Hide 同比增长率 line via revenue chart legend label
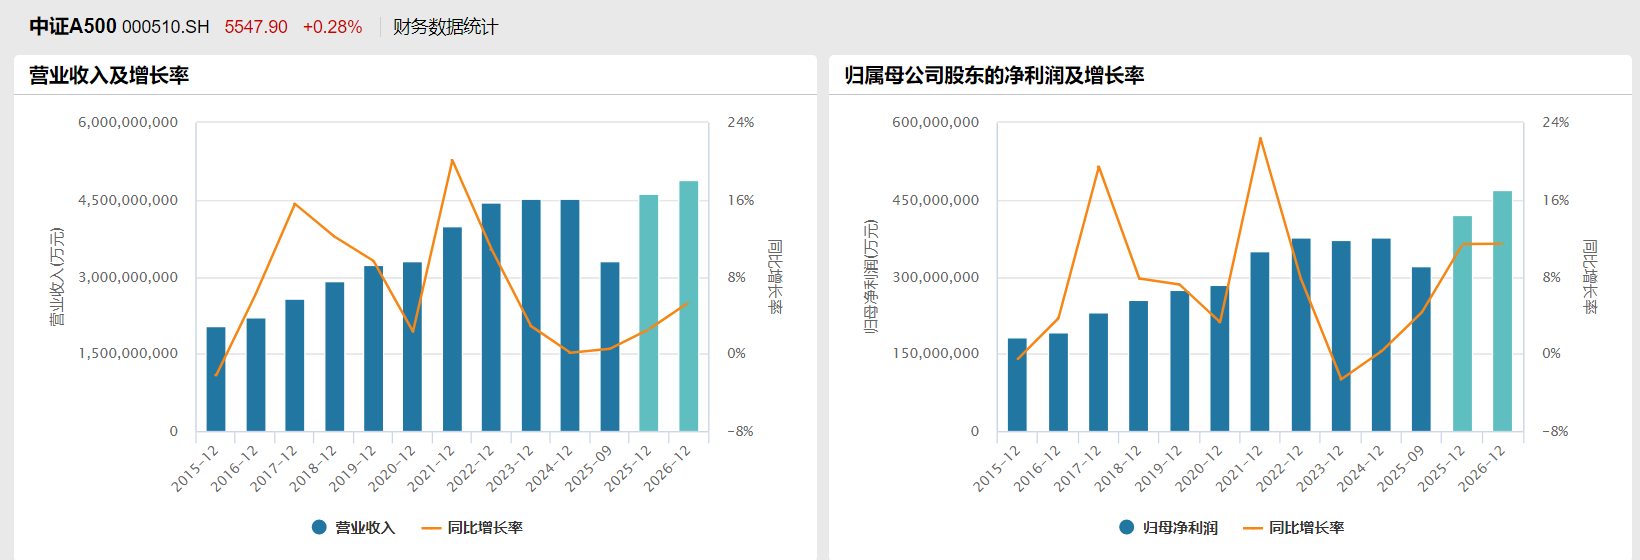Viewport: 1640px width, 560px height. (485, 528)
